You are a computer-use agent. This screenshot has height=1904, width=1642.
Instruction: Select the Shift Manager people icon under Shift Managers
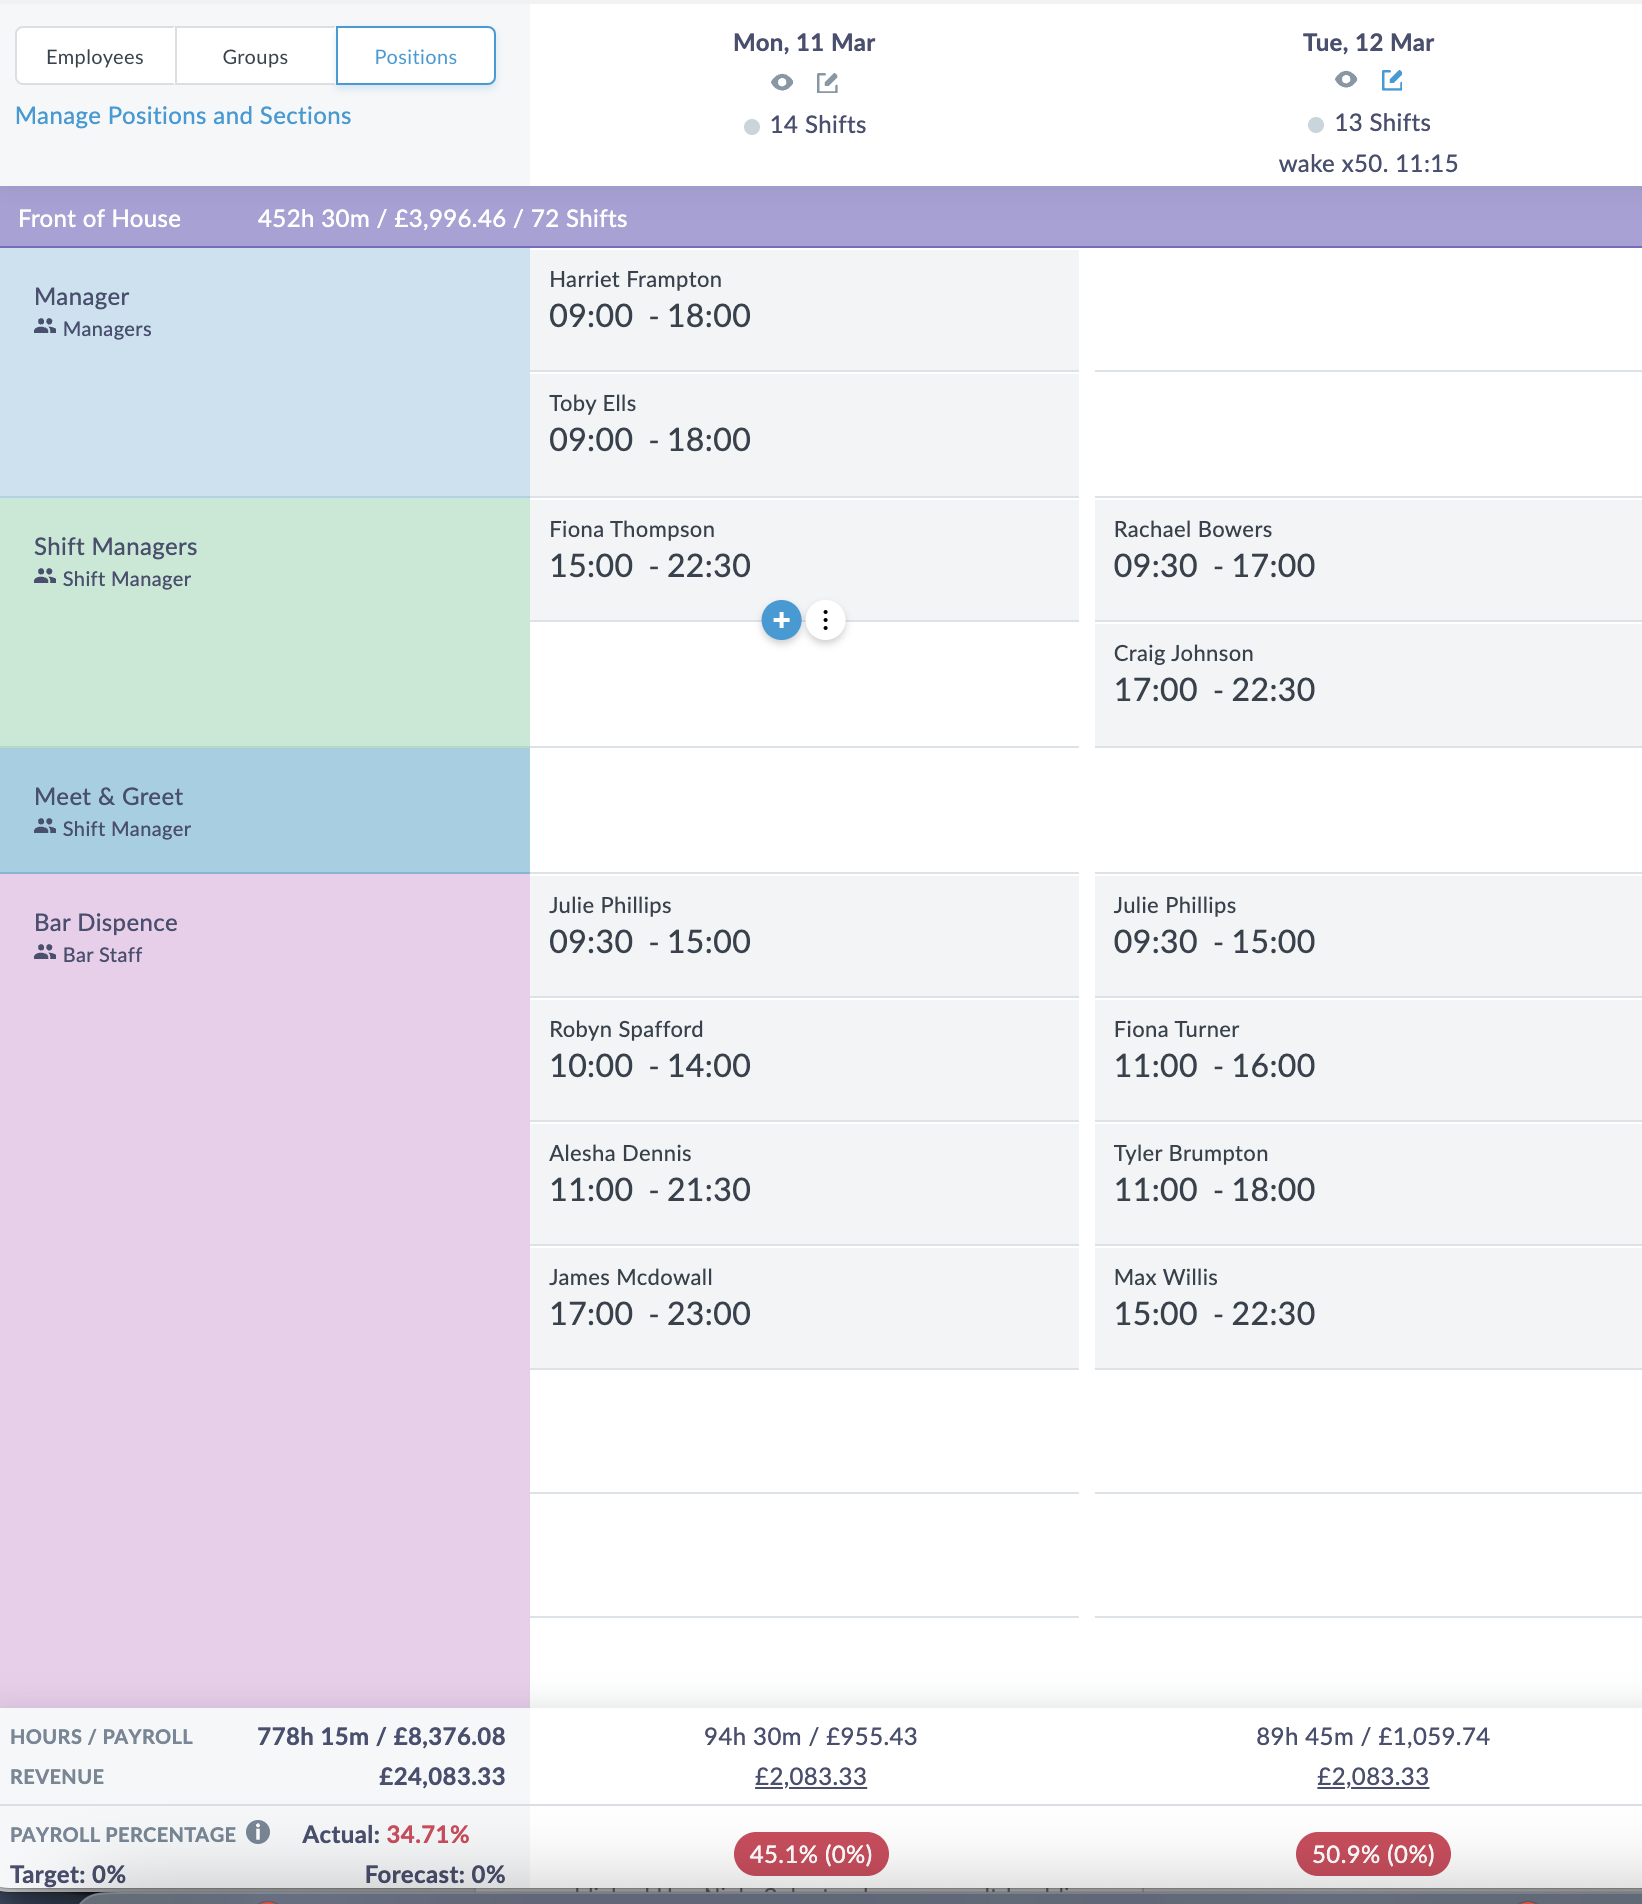[x=44, y=576]
